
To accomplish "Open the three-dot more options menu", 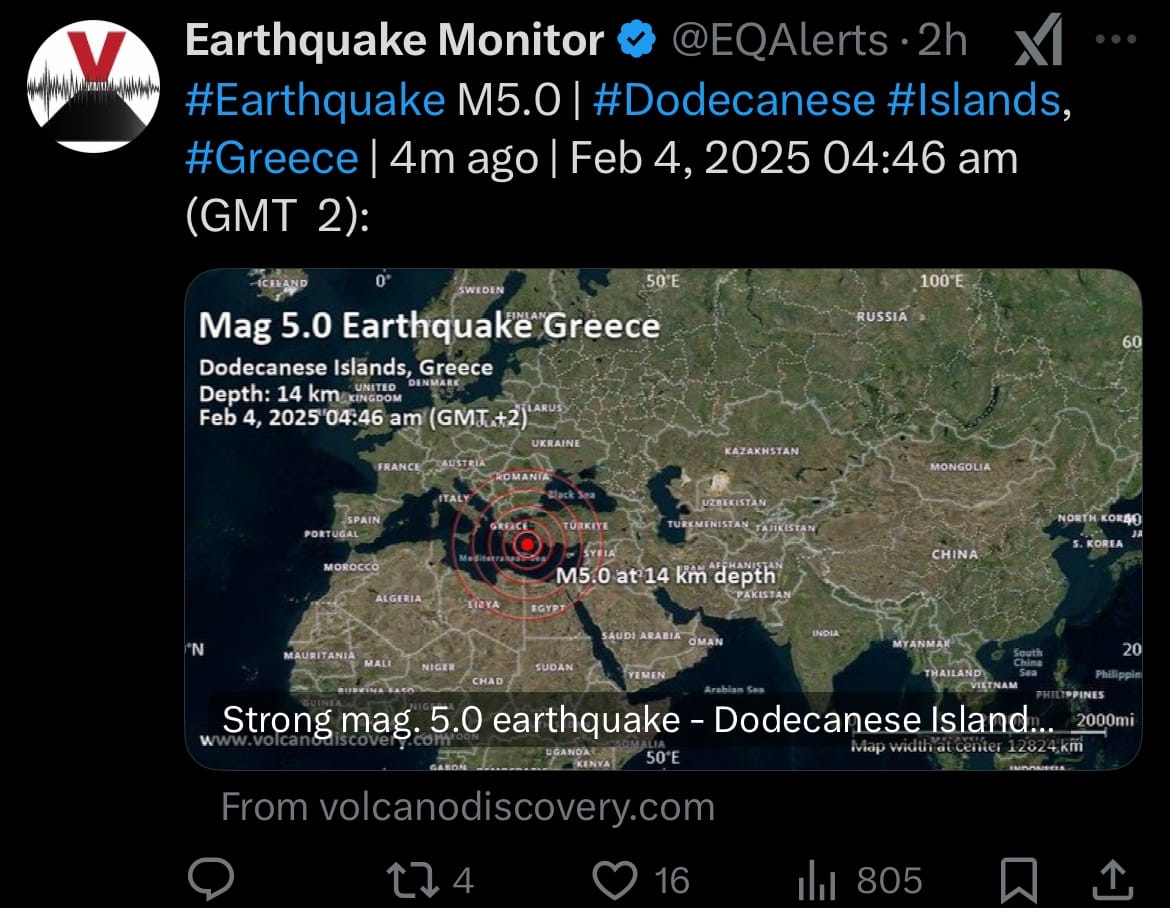I will (x=1116, y=39).
